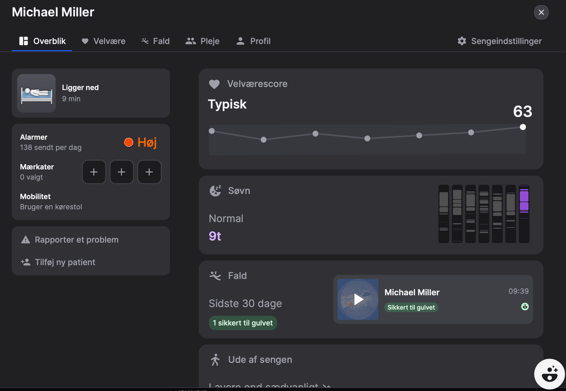
Task: Click the Overblik dashboard icon
Action: coord(23,41)
